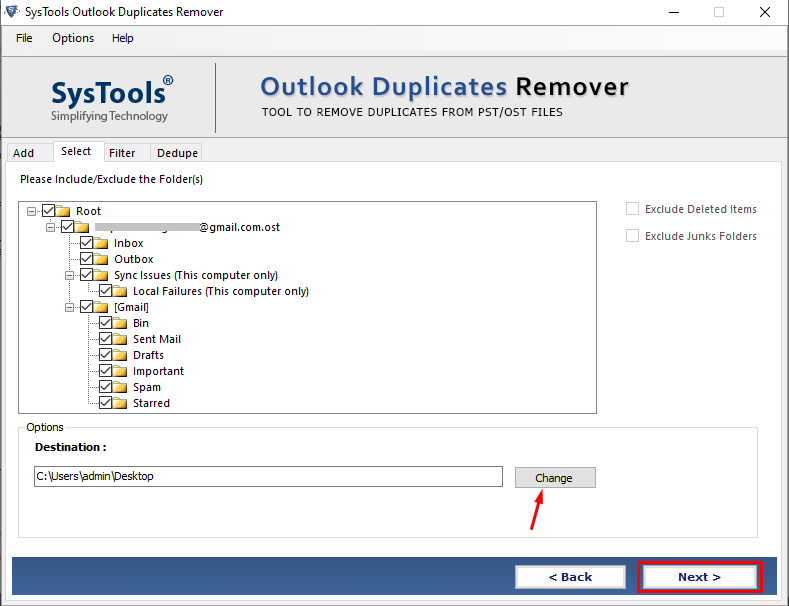
Task: Click the Inbox folder icon
Action: 101,243
